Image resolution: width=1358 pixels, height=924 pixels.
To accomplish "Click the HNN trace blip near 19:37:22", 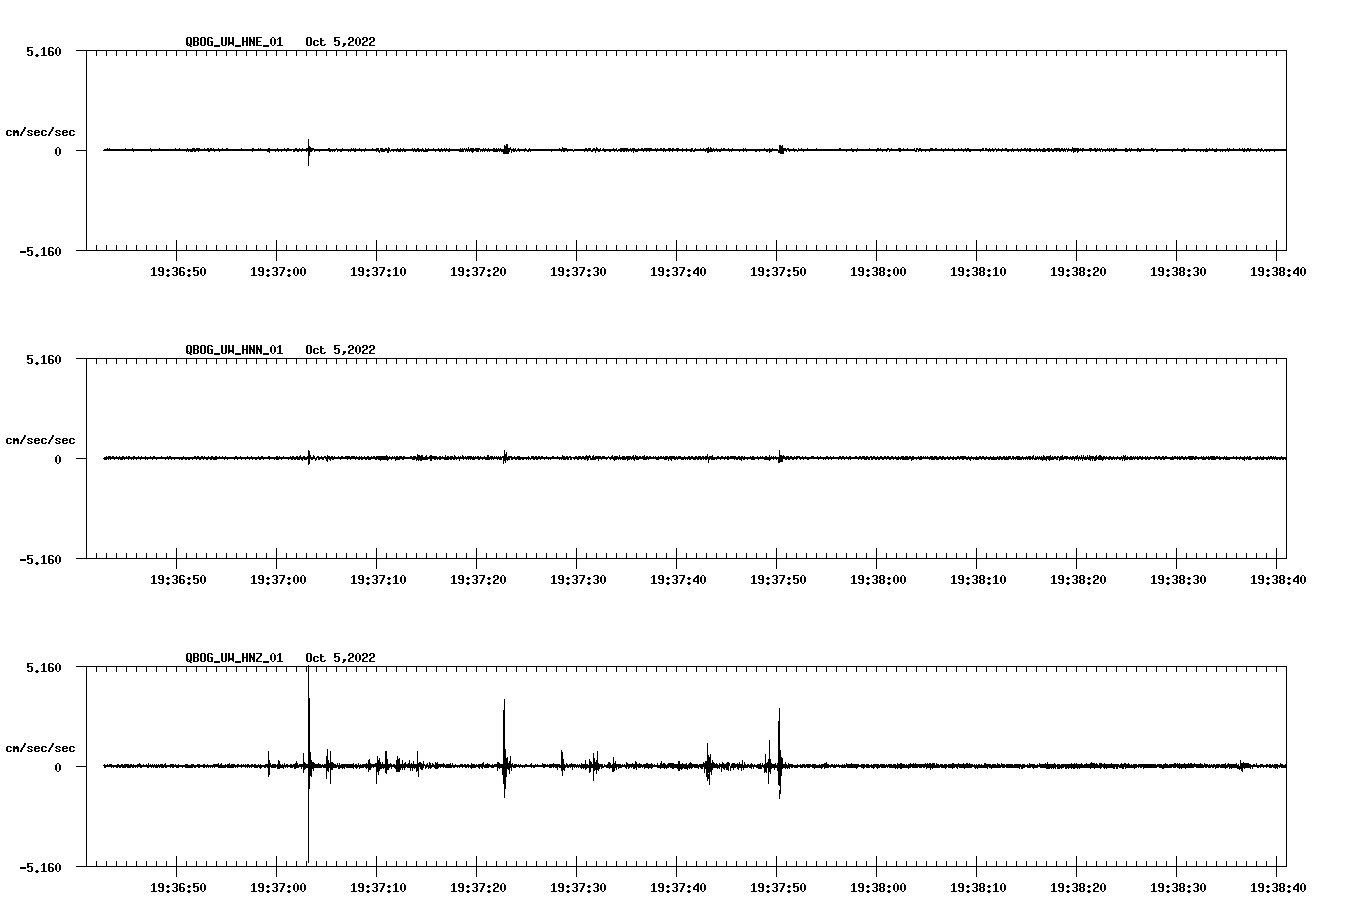I will coord(505,457).
